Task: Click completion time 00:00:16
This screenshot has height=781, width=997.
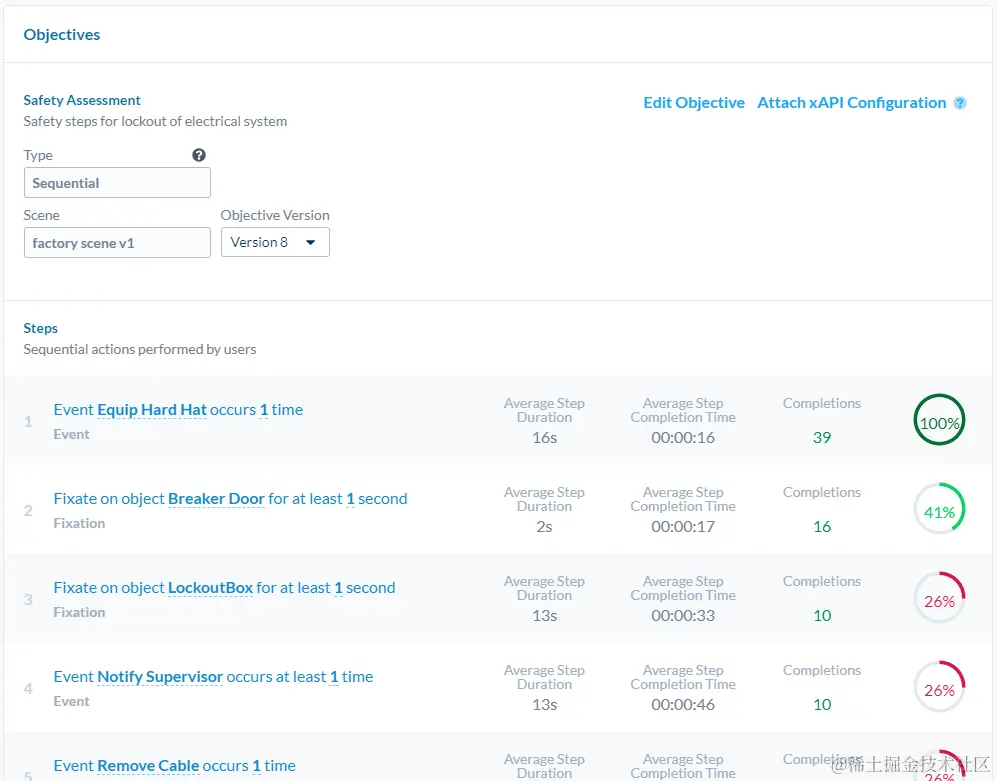Action: coord(683,438)
